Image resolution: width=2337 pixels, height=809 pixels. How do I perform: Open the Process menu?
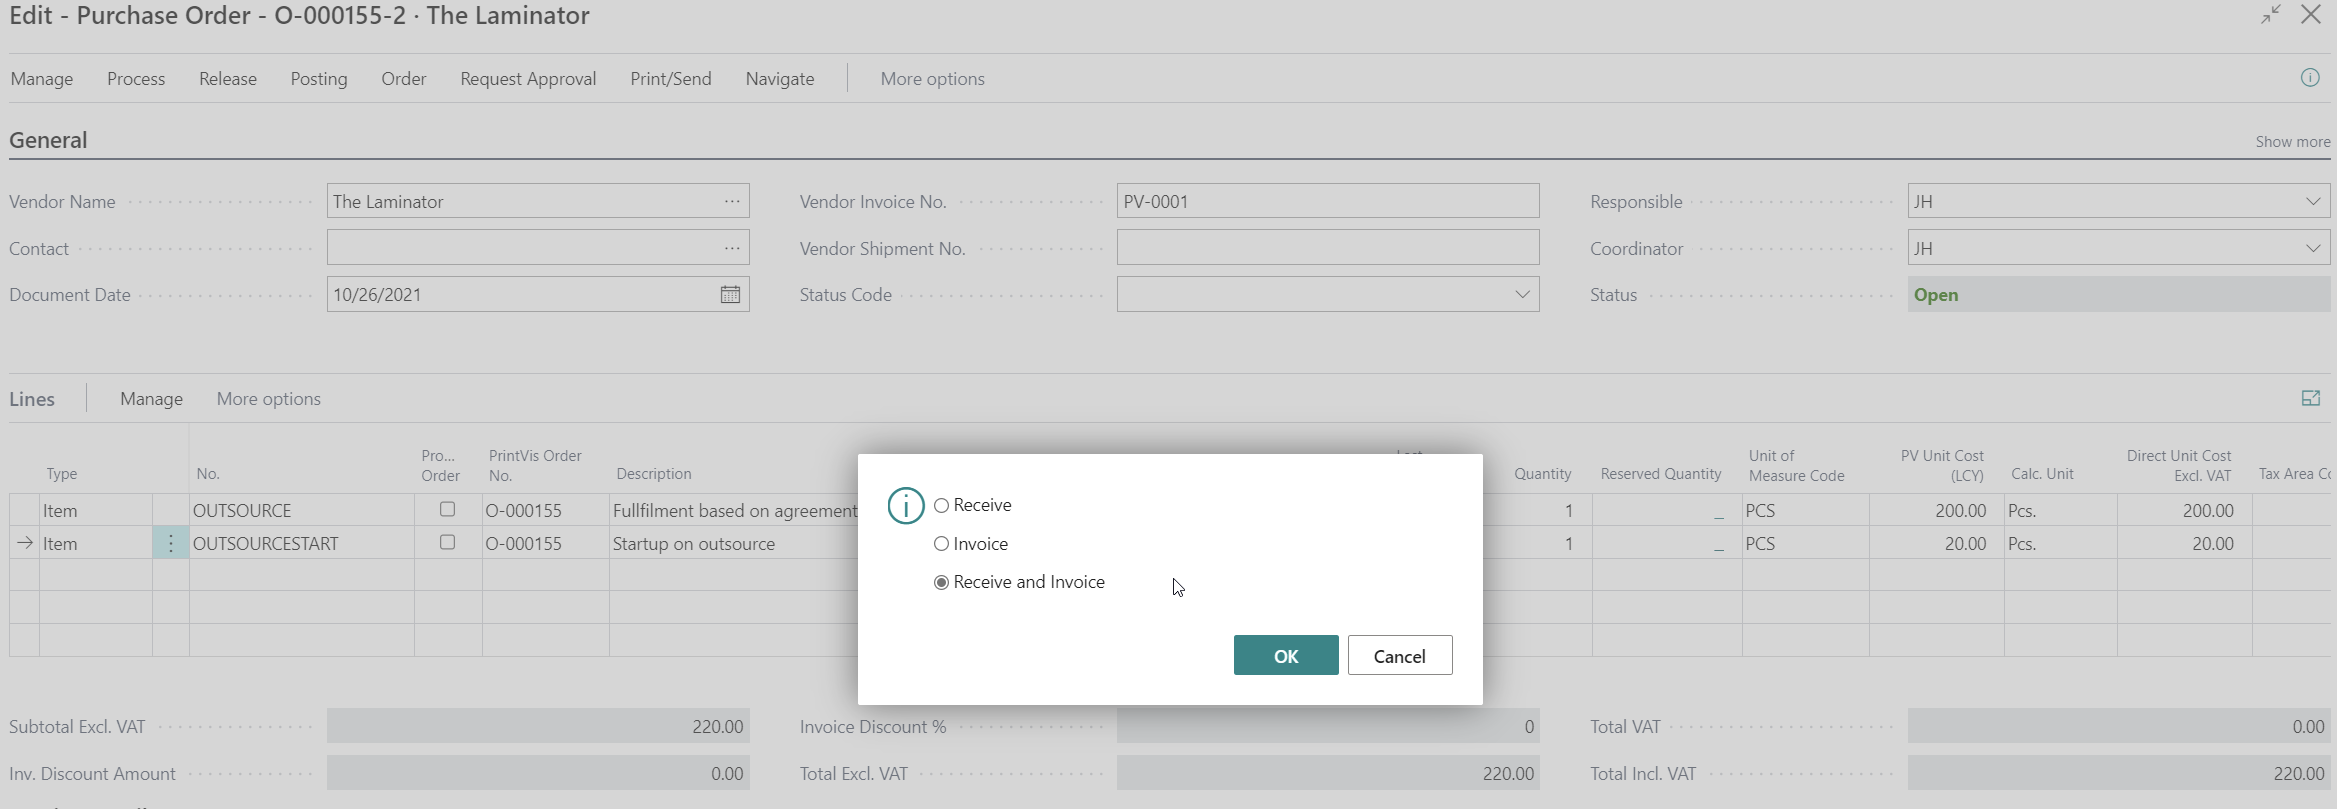(136, 79)
